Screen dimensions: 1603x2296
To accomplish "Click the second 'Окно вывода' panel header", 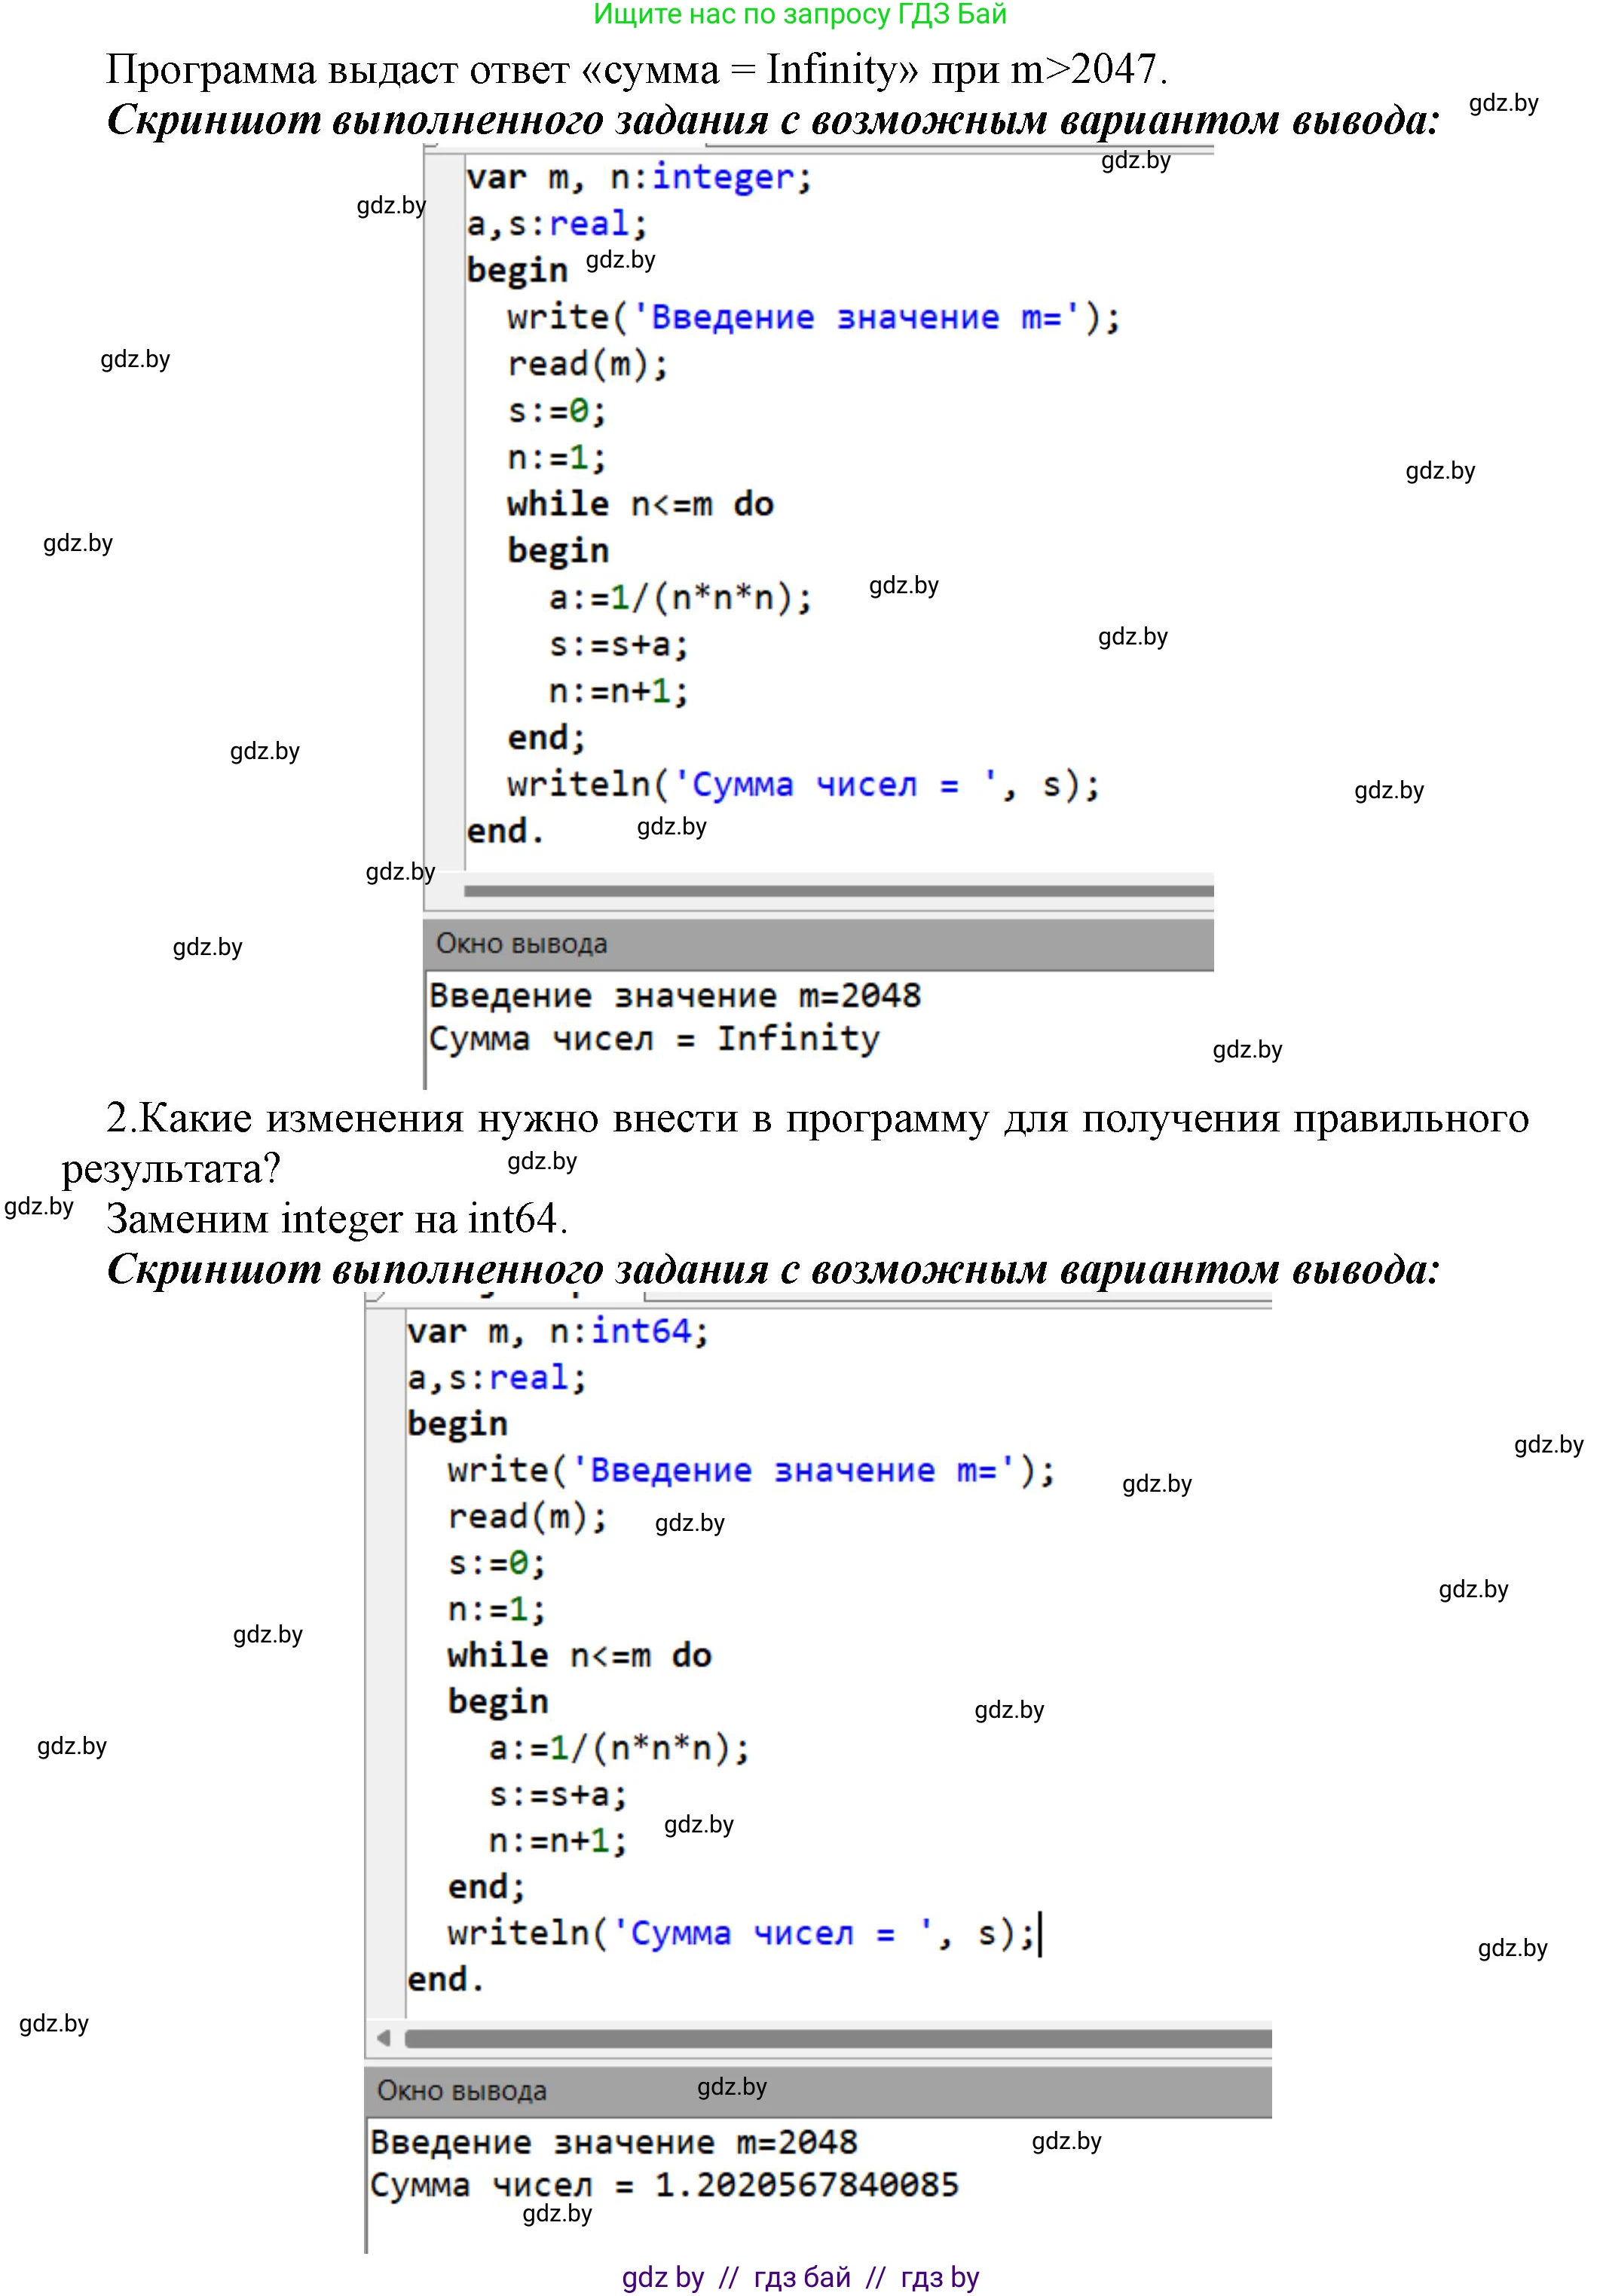I will tap(818, 2092).
